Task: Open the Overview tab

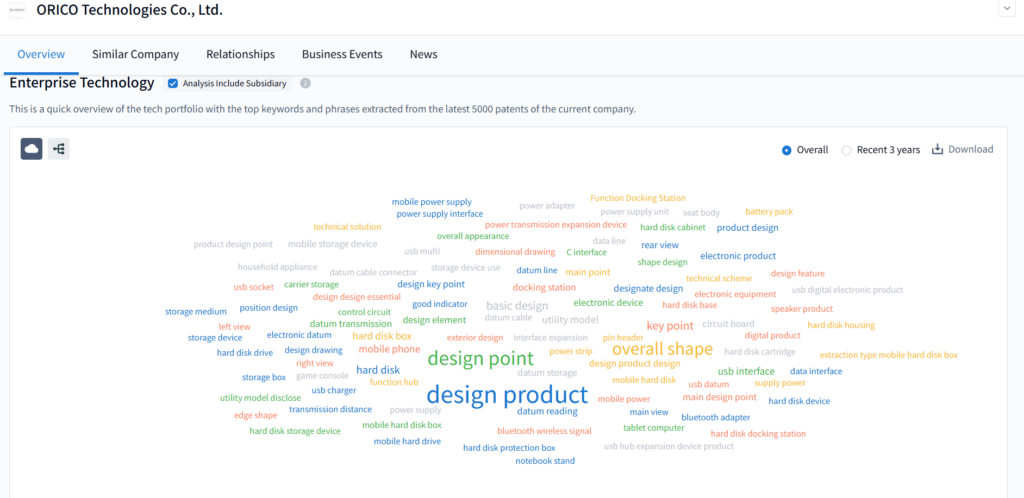Action: click(41, 54)
